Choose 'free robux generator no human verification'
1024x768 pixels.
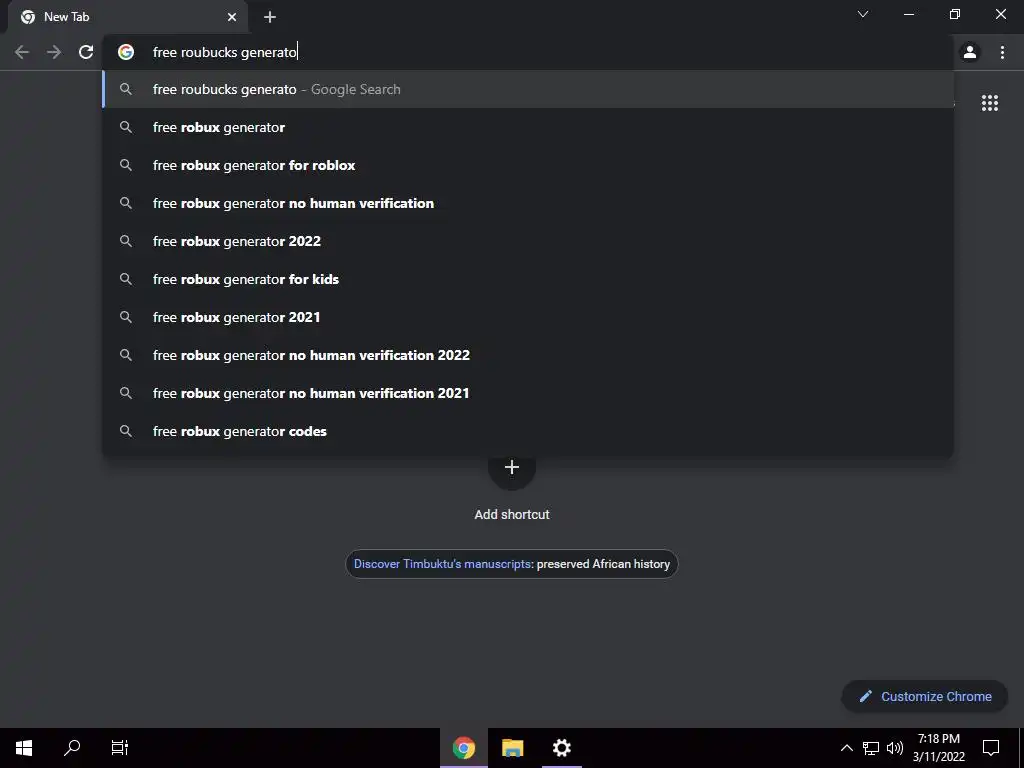528,203
